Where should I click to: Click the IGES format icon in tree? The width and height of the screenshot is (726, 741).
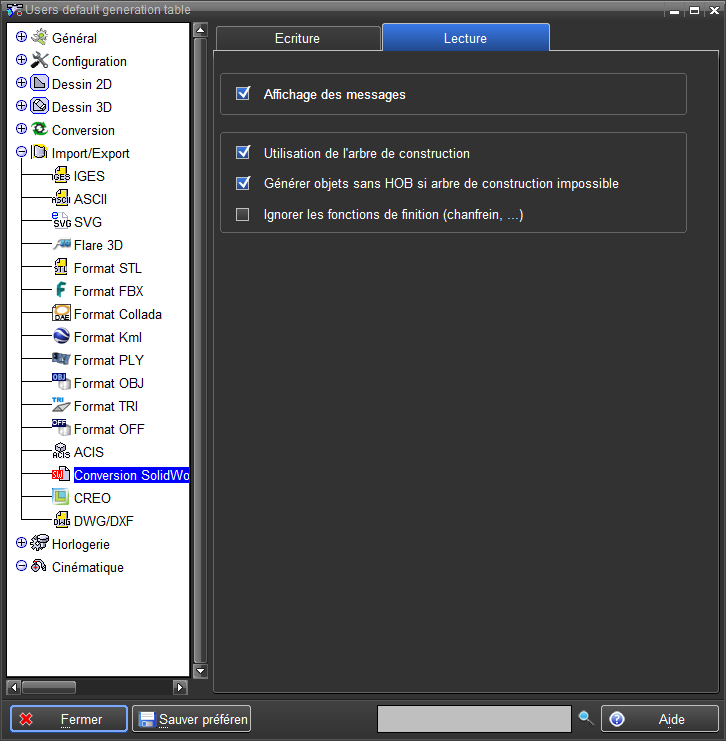coord(61,176)
